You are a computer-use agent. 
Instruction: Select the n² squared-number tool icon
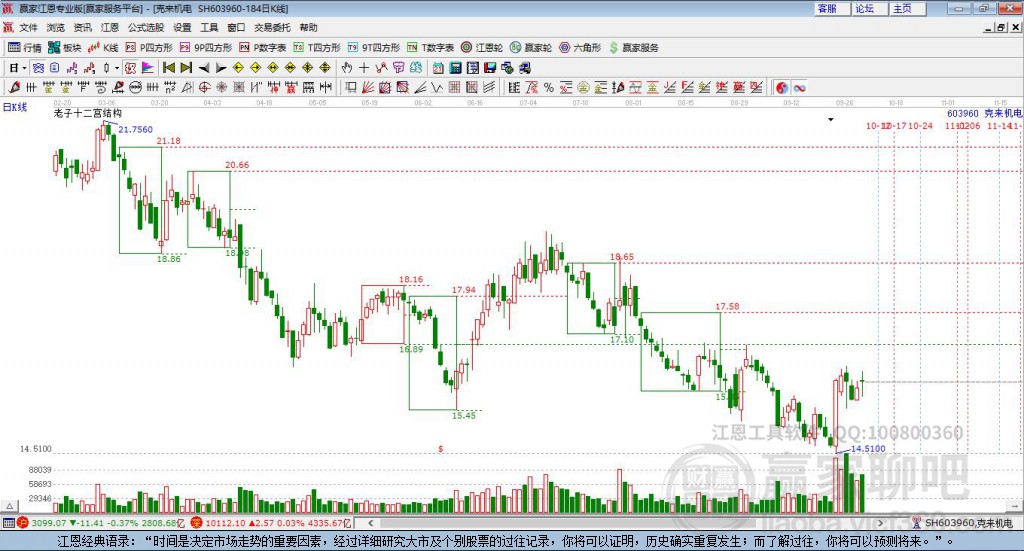[170, 87]
